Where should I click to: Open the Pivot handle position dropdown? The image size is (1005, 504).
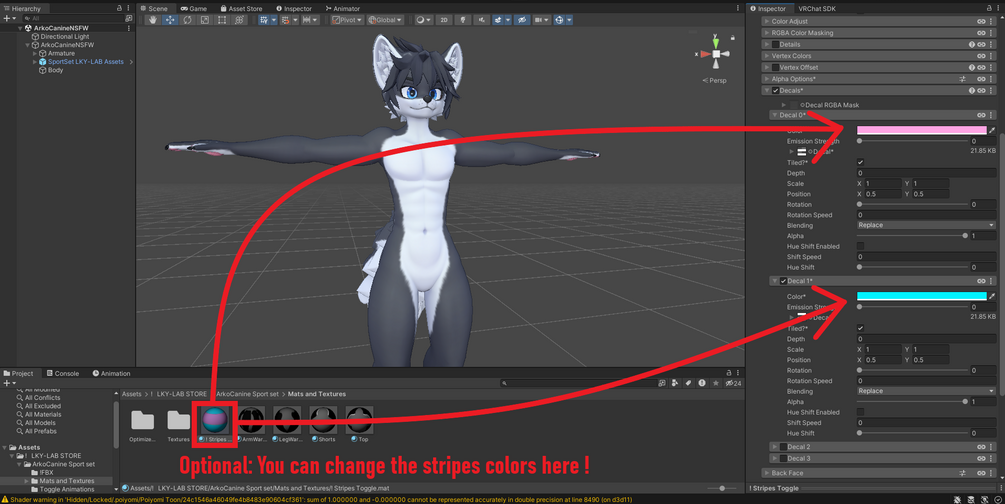(347, 20)
